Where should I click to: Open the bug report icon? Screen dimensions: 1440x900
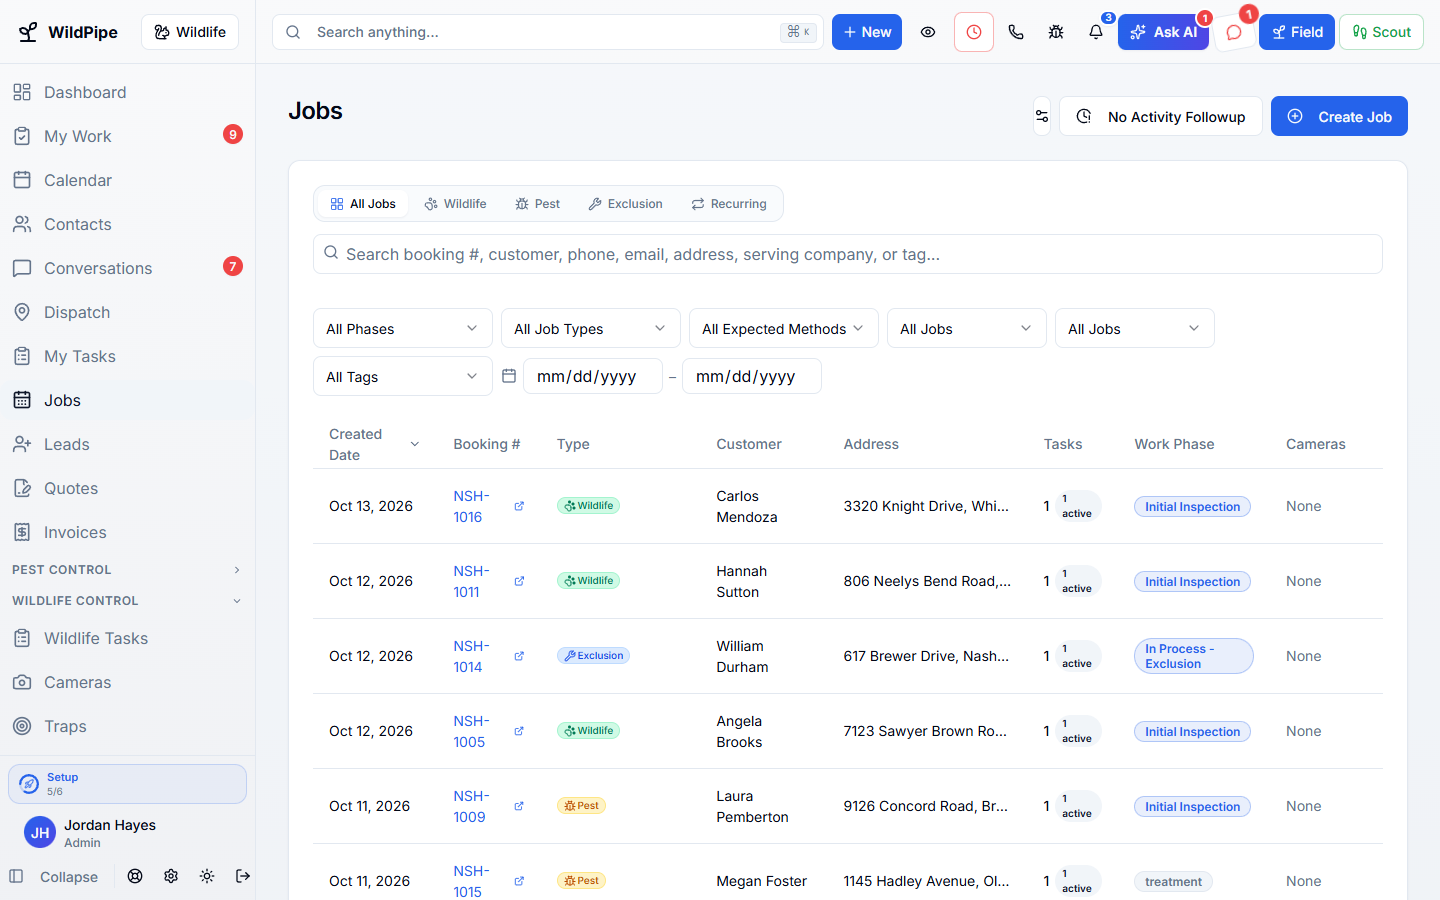point(1056,32)
